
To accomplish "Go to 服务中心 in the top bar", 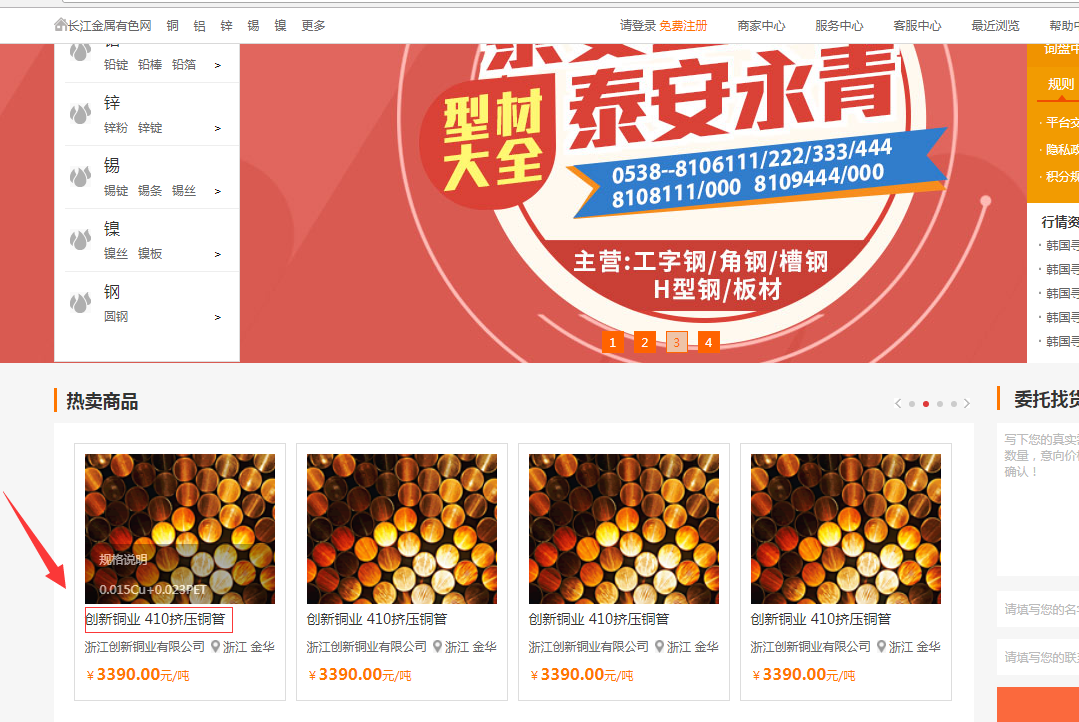I will pos(839,25).
